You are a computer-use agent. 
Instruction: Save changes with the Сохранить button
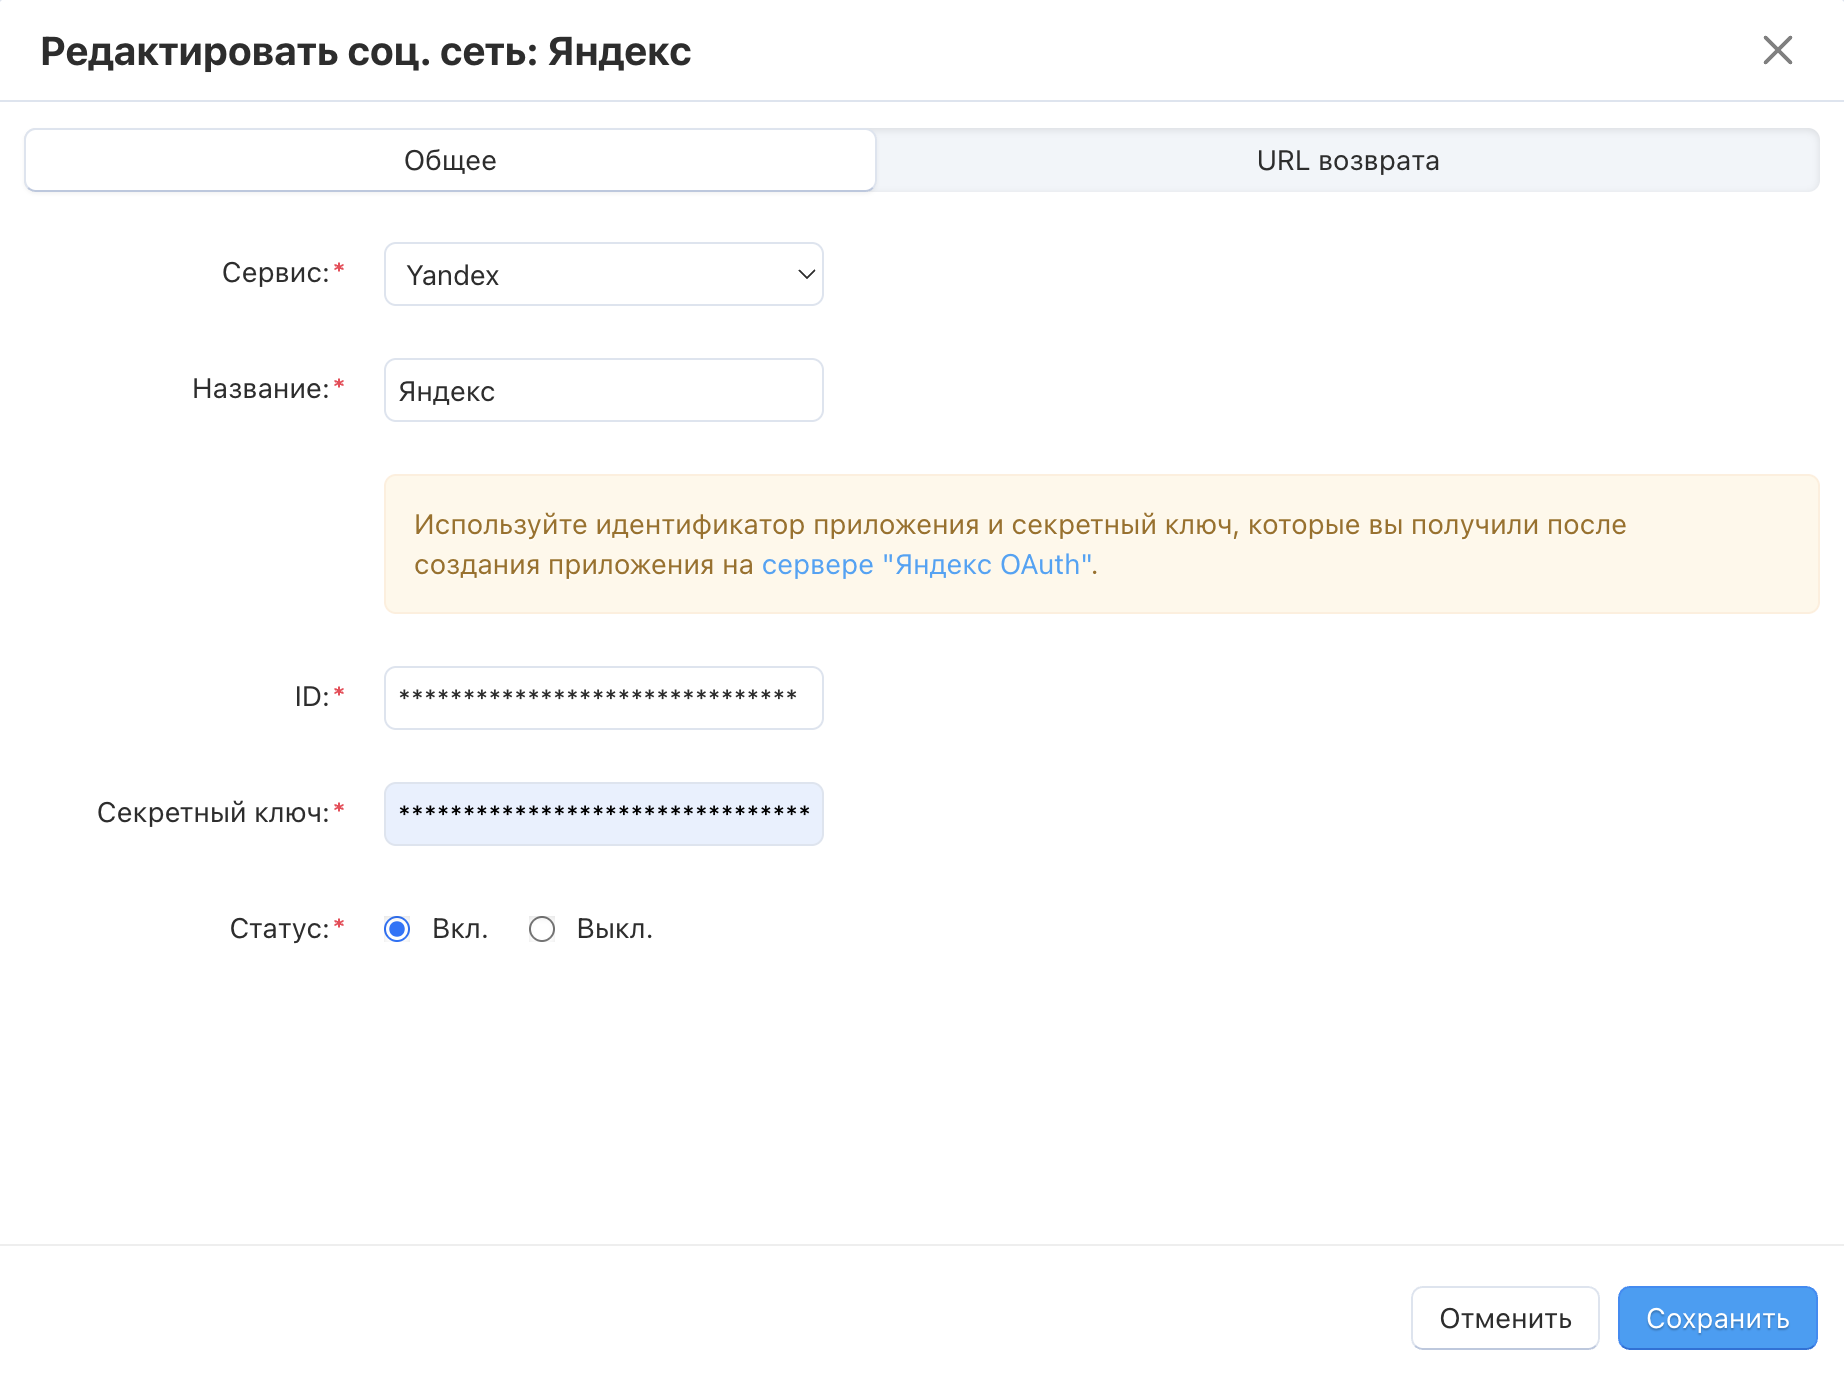(x=1717, y=1318)
